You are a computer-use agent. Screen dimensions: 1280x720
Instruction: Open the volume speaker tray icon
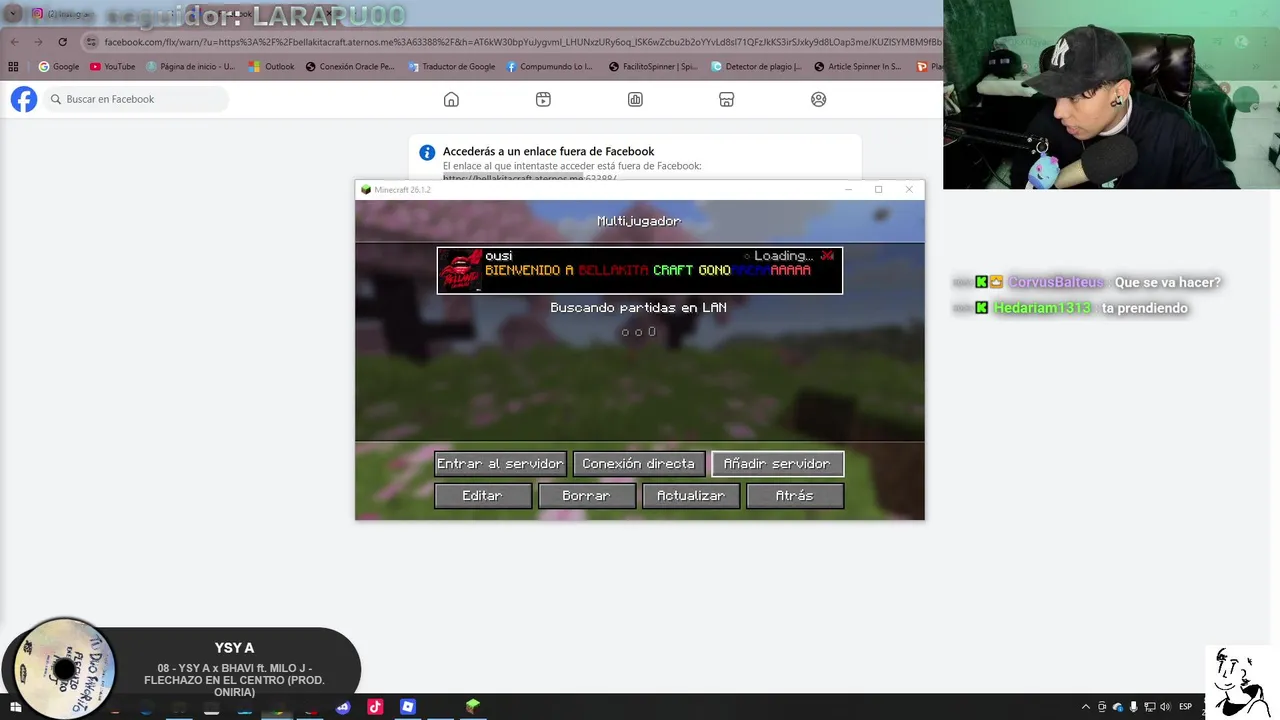(x=1166, y=707)
